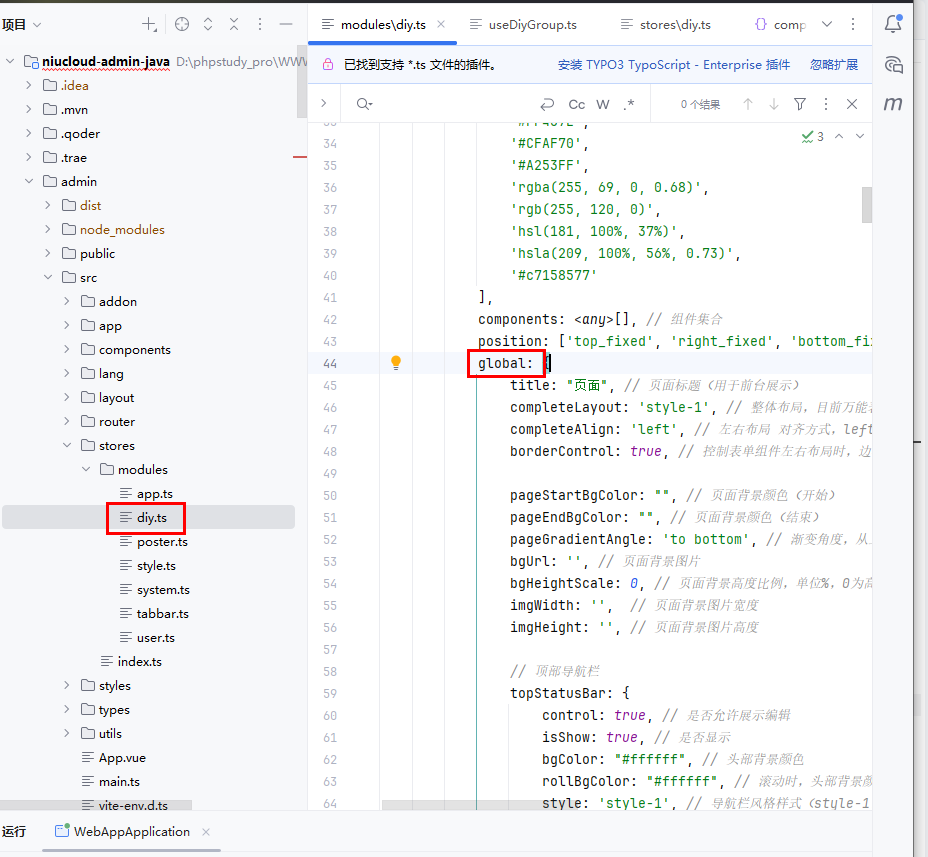Open the Maven tool window icon

coord(893,103)
